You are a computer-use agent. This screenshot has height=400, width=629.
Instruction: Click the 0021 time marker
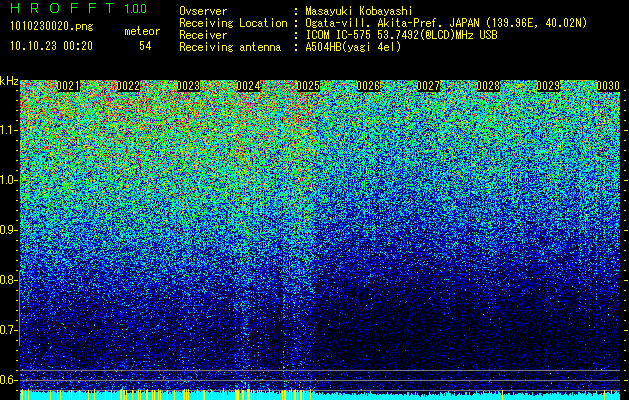[68, 86]
